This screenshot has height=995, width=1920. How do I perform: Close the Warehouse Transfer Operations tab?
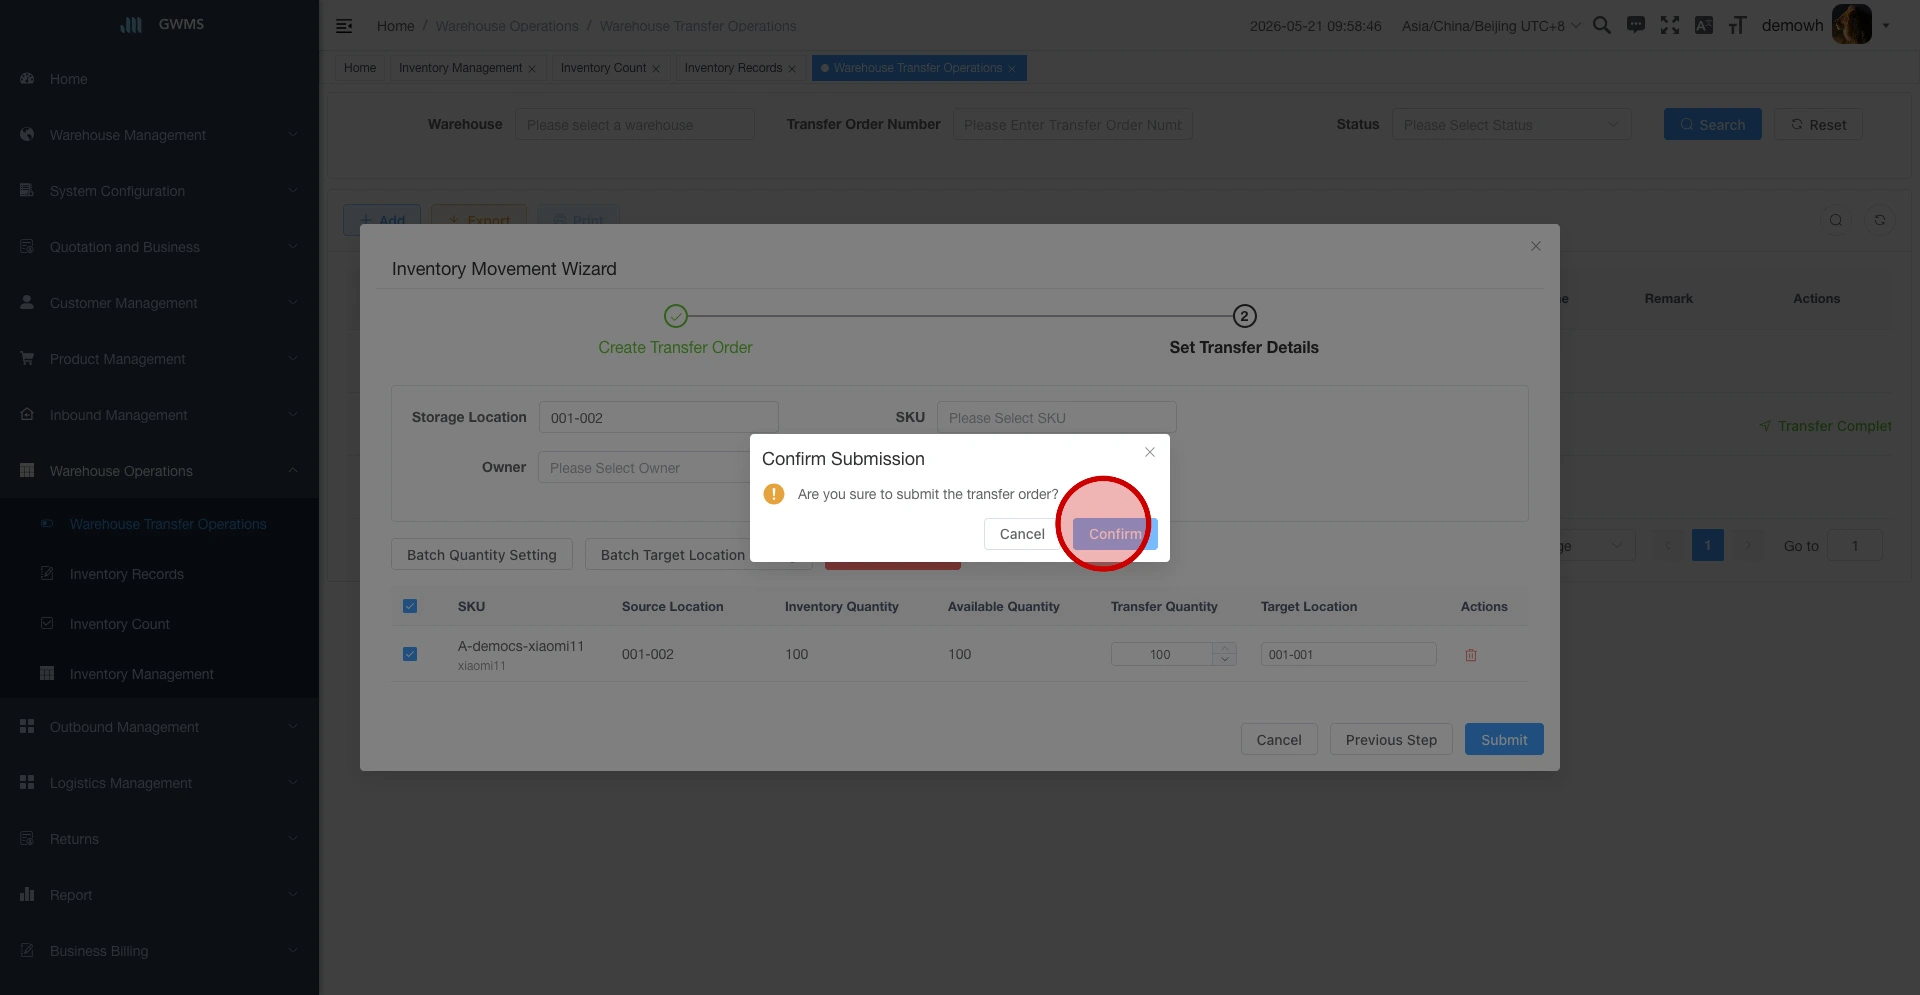point(1012,69)
